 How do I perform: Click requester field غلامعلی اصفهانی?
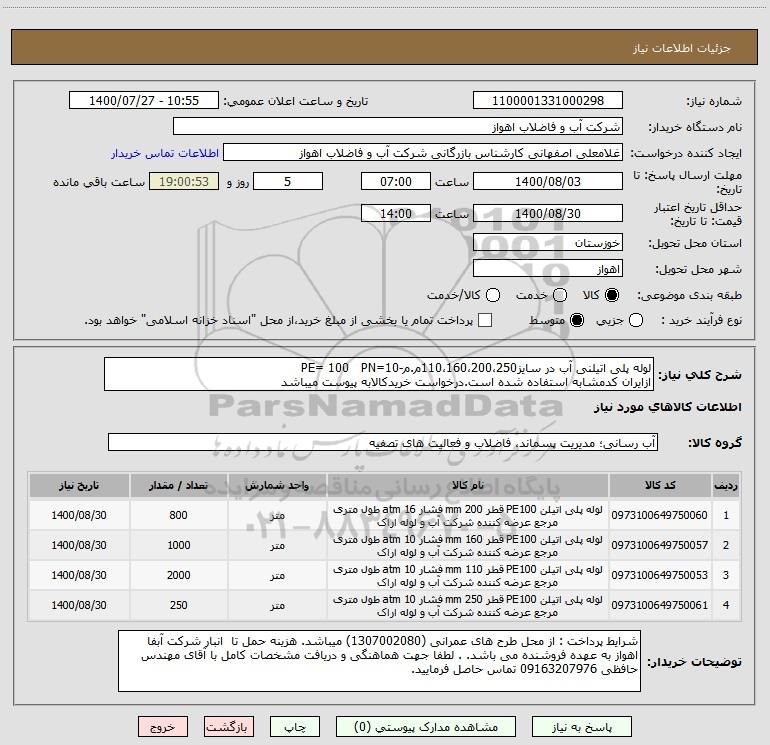point(423,153)
